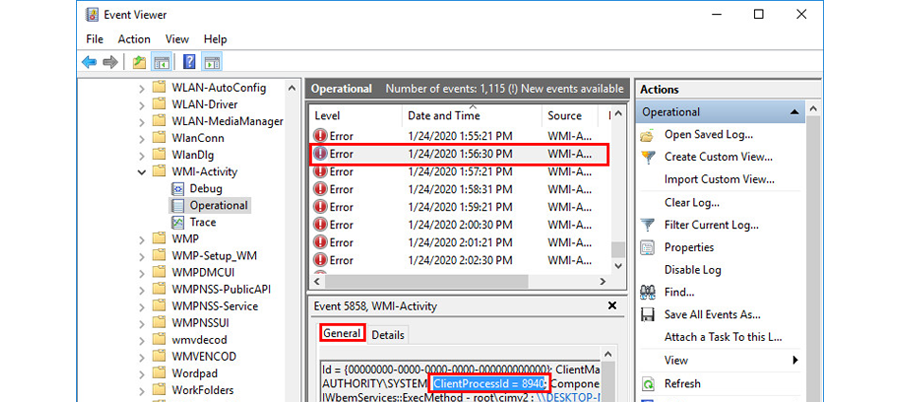The width and height of the screenshot is (900, 402).
Task: Toggle Show/Hide Console Tree toolbar icon
Action: [x=161, y=62]
